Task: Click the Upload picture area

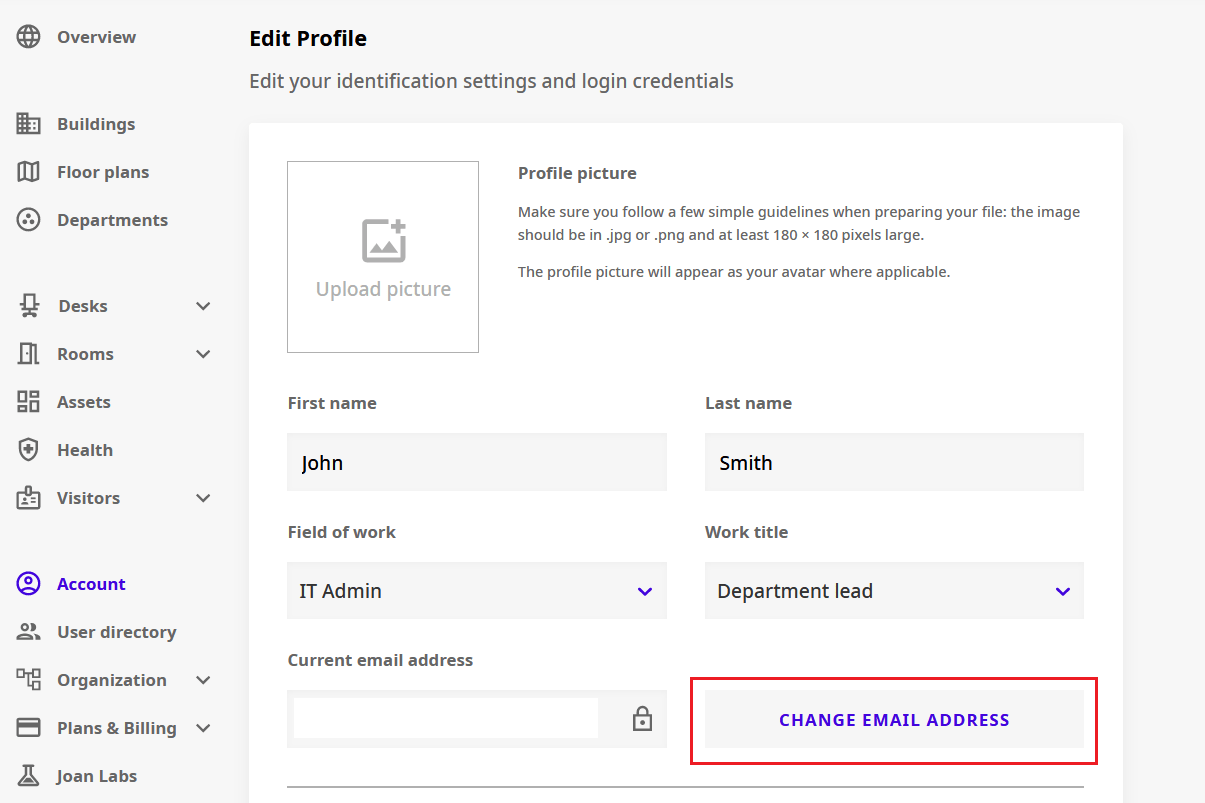Action: point(383,256)
